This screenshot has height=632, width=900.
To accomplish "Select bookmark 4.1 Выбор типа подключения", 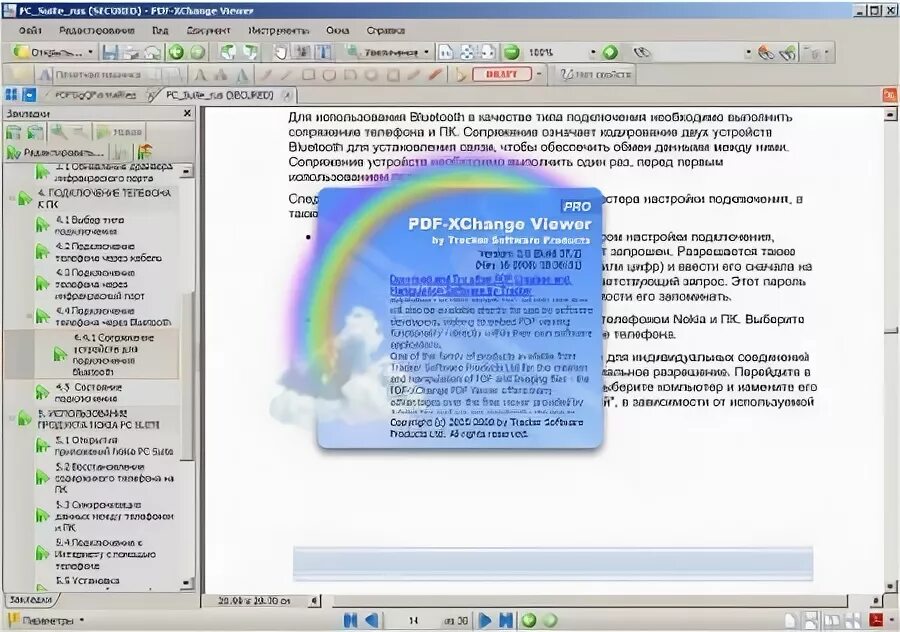I will point(90,226).
